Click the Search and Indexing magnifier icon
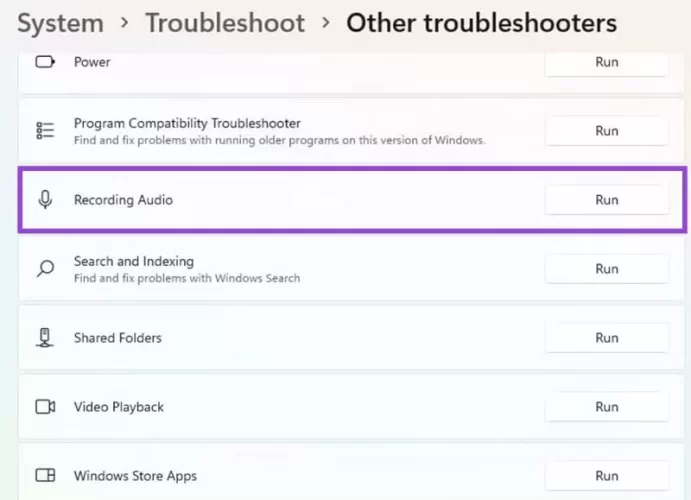691x500 pixels. 45,269
